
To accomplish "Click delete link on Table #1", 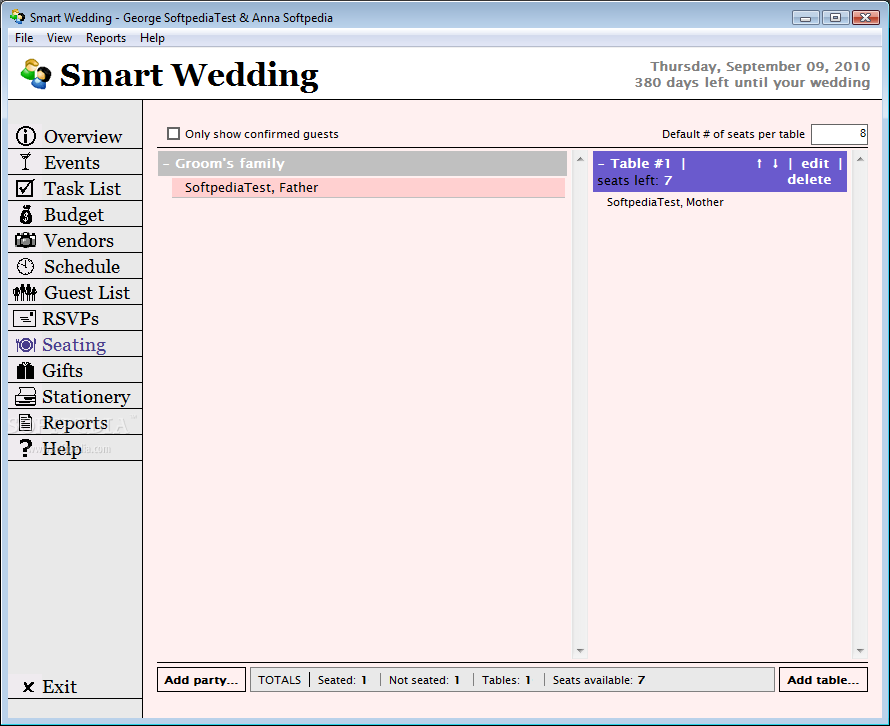I will [809, 179].
